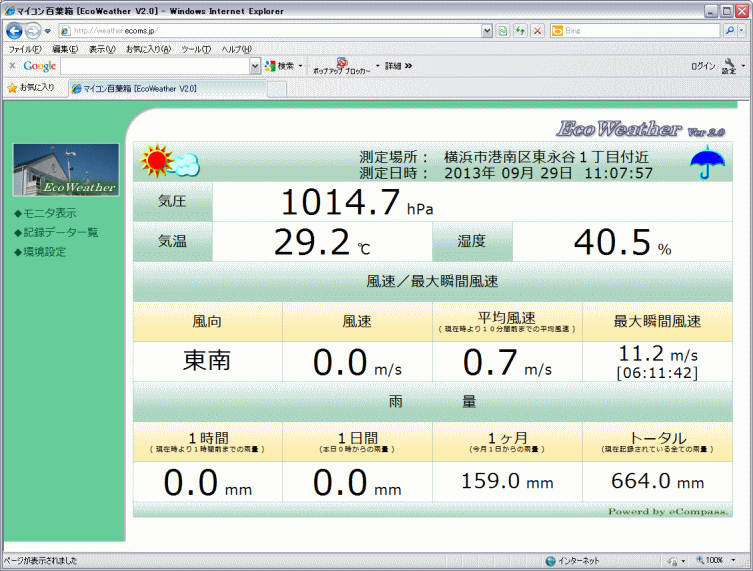
Task: Click the compatibility view icon in address bar
Action: coord(503,30)
